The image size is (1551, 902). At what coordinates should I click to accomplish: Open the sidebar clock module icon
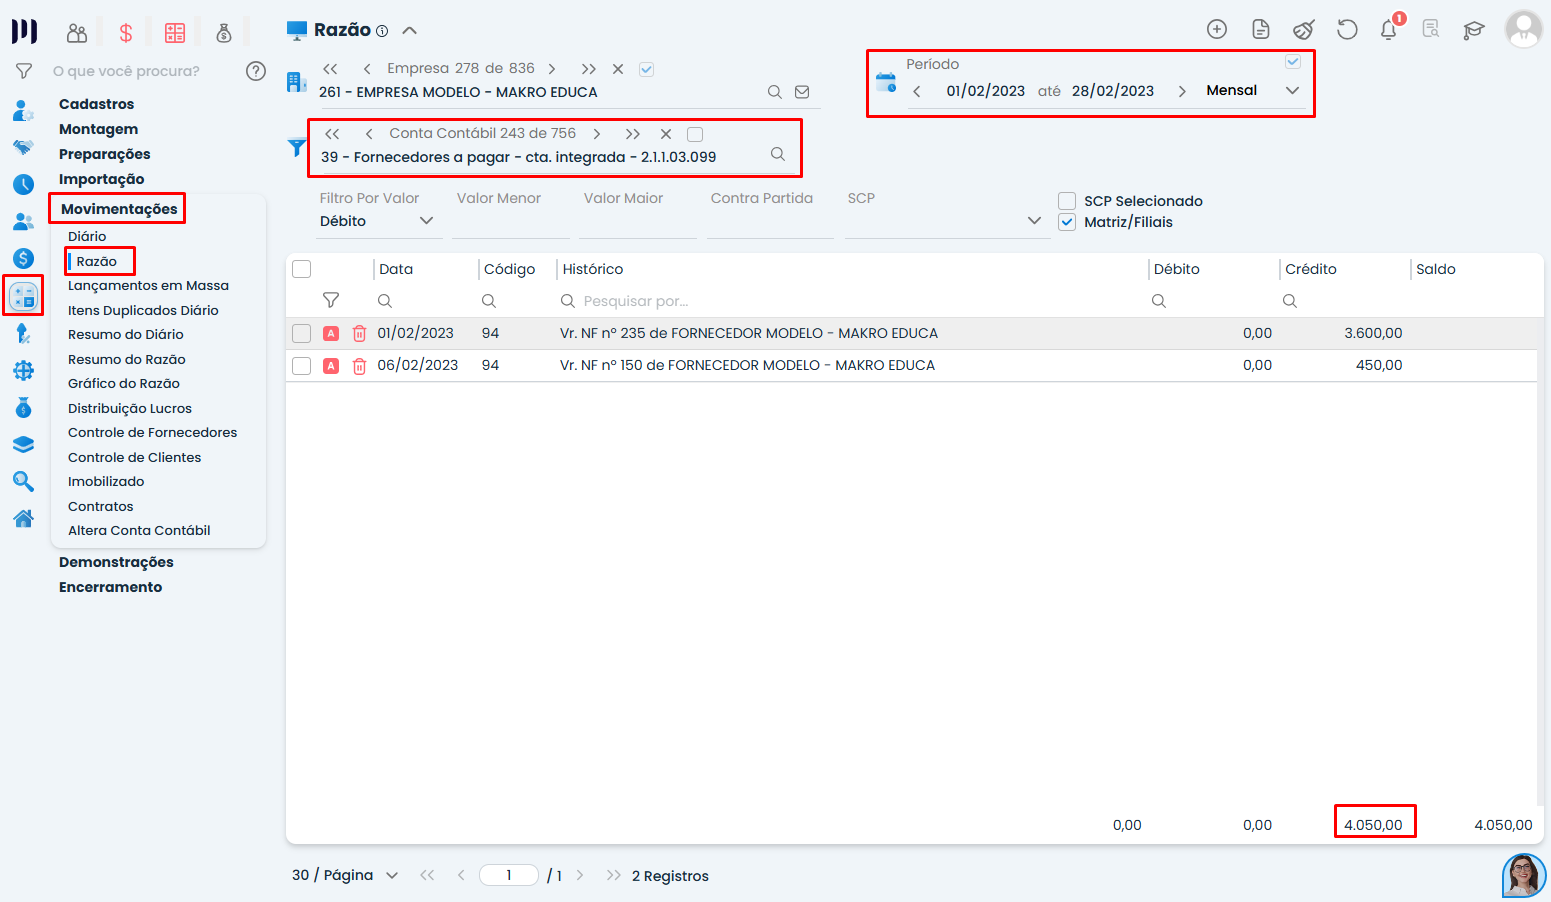point(23,184)
